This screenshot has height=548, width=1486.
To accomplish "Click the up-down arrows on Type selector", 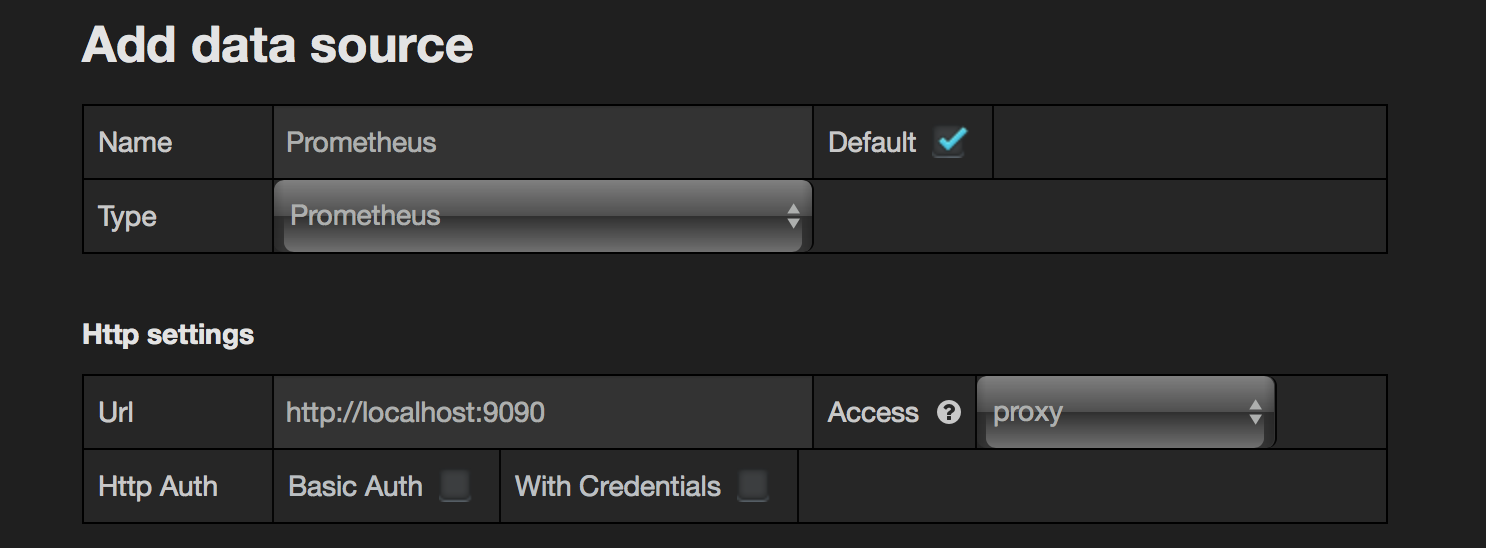I will pos(793,216).
